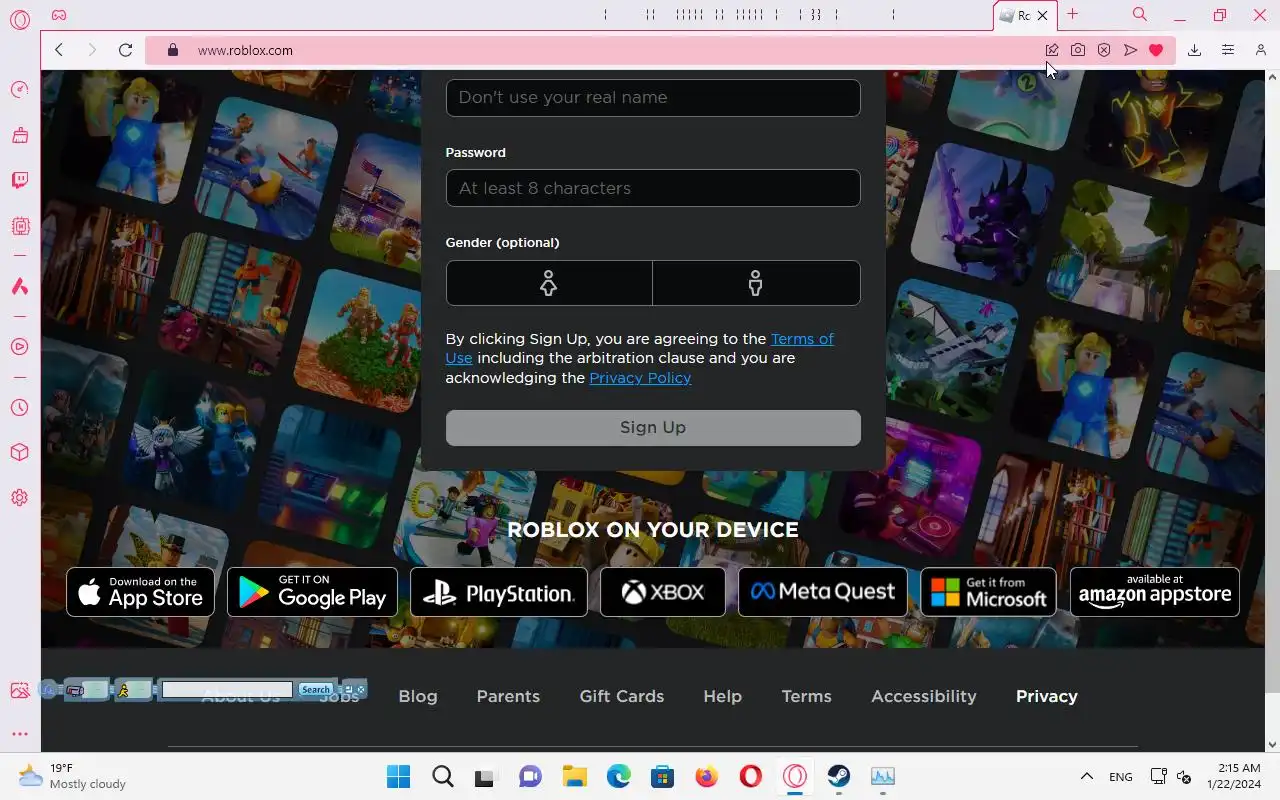Open the Player icon in sidebar
The height and width of the screenshot is (800, 1280).
[x=19, y=347]
